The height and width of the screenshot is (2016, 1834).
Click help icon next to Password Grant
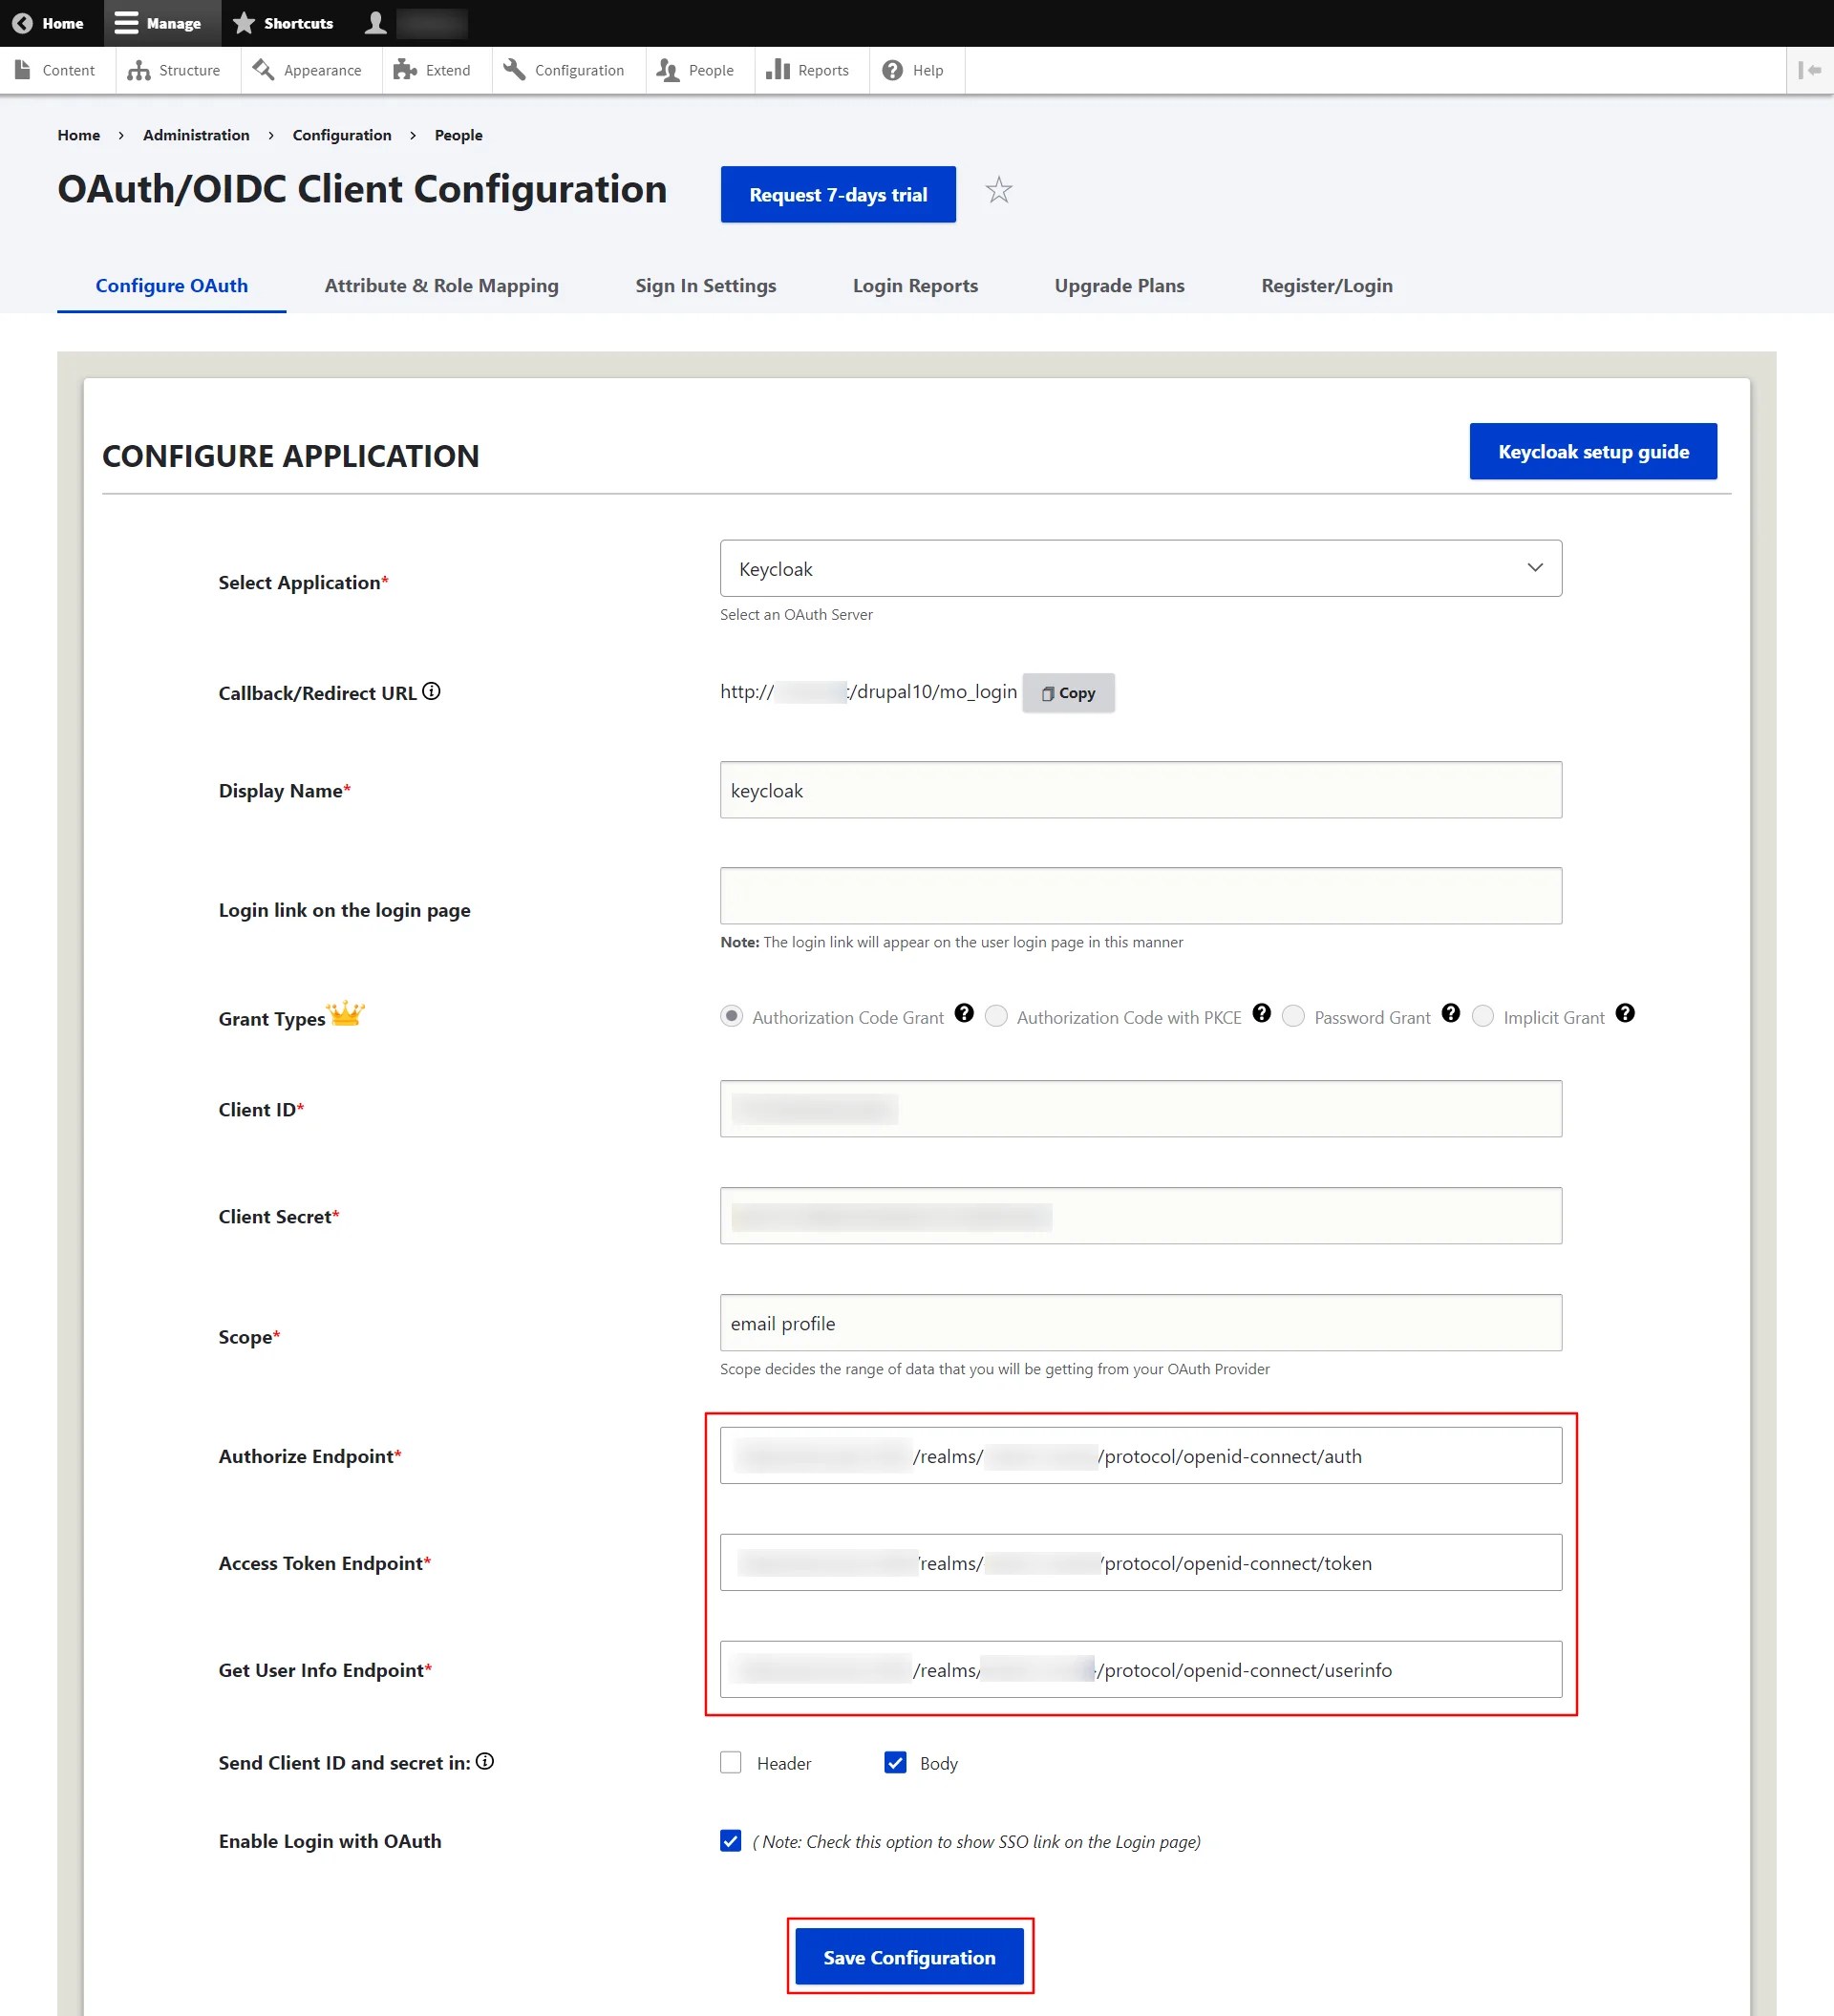[x=1450, y=1013]
